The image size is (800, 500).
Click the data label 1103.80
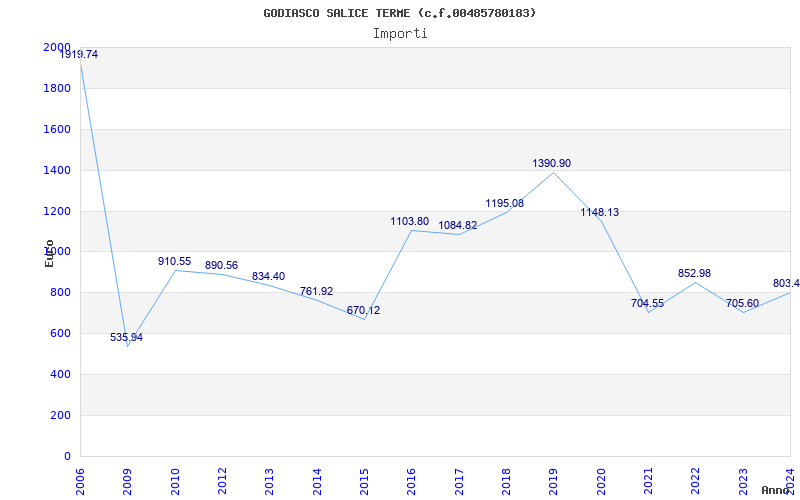pyautogui.click(x=410, y=221)
